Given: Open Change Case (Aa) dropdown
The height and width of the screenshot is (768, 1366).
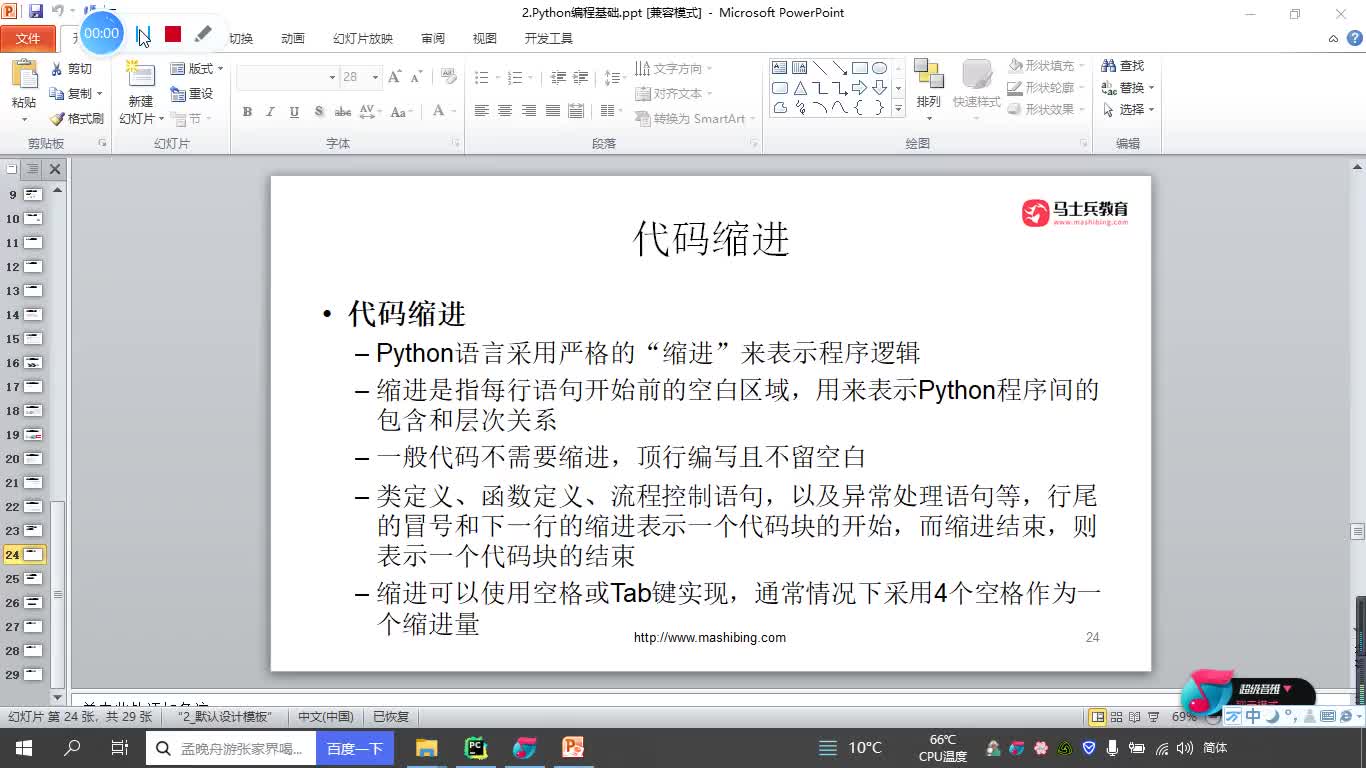Looking at the screenshot, I should 401,112.
